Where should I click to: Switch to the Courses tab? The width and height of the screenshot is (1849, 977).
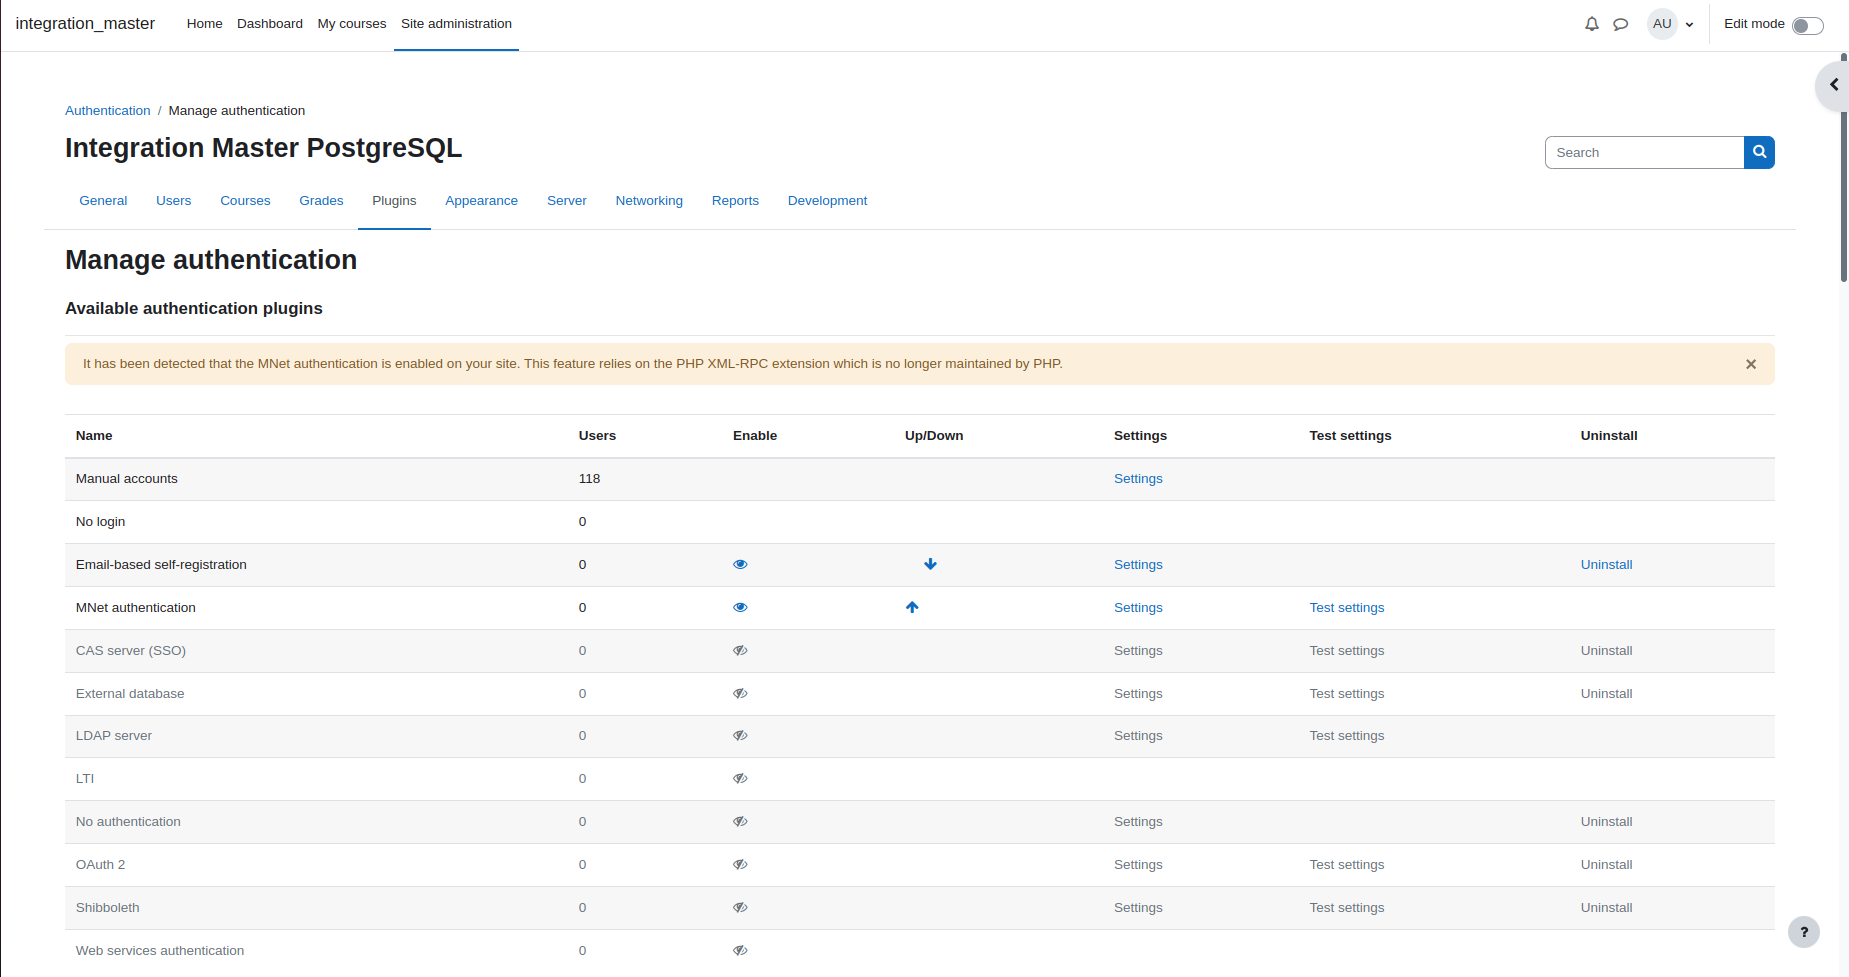pos(245,201)
